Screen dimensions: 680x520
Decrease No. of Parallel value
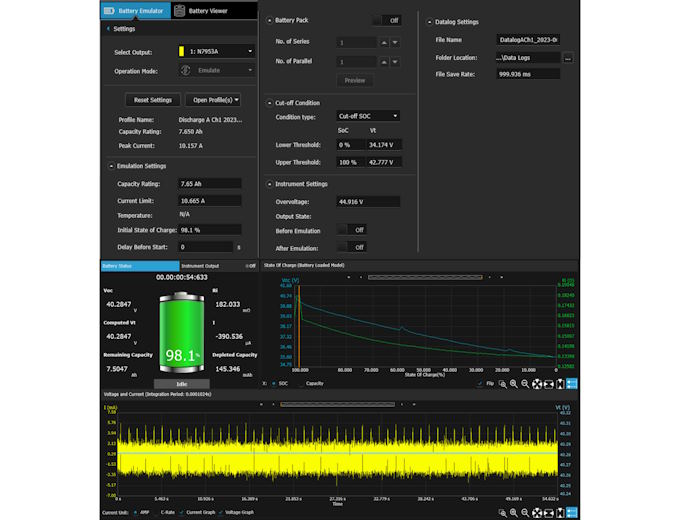coord(395,62)
